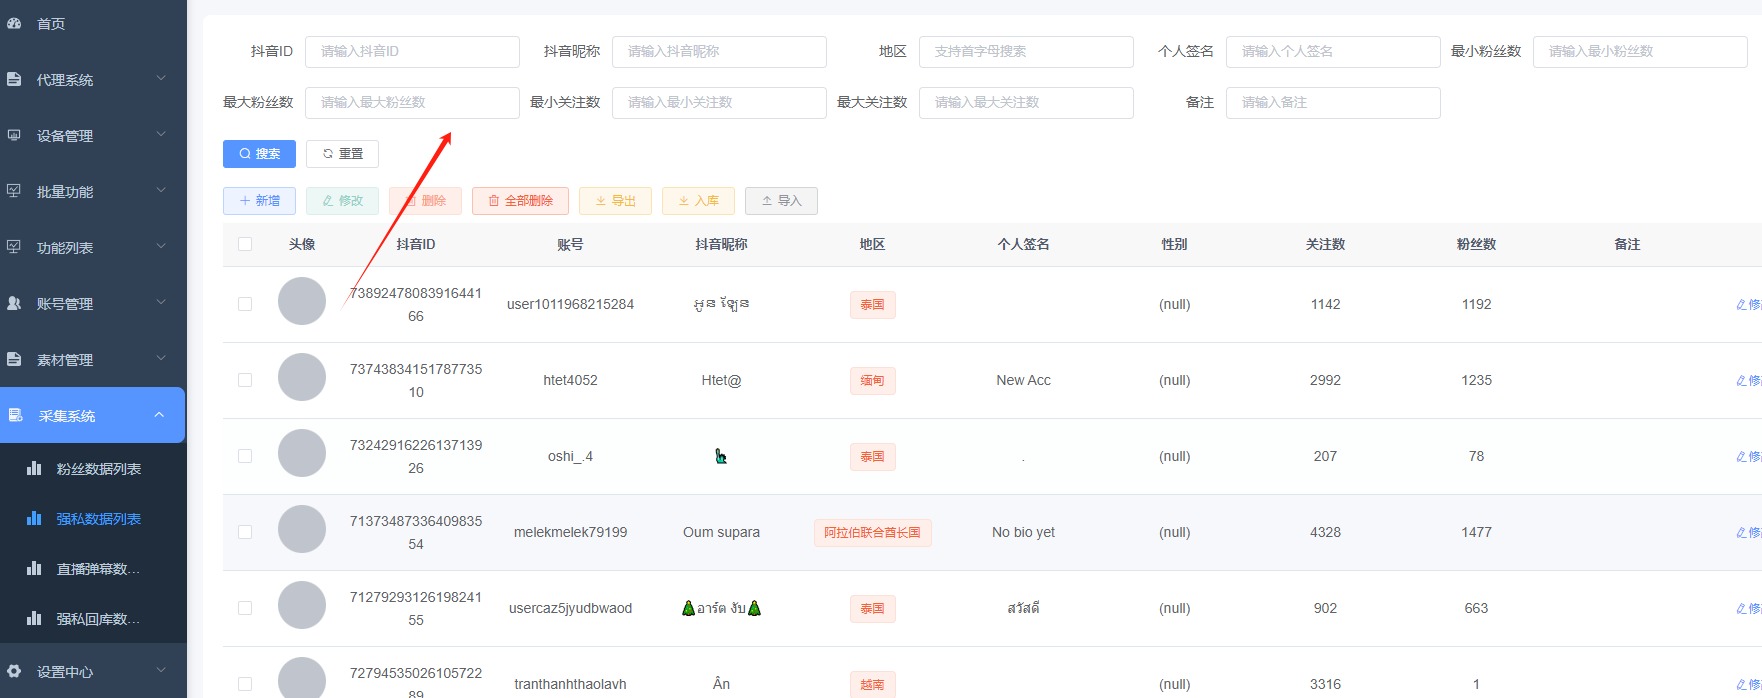Toggle select-all checkbox in table header

(x=245, y=244)
